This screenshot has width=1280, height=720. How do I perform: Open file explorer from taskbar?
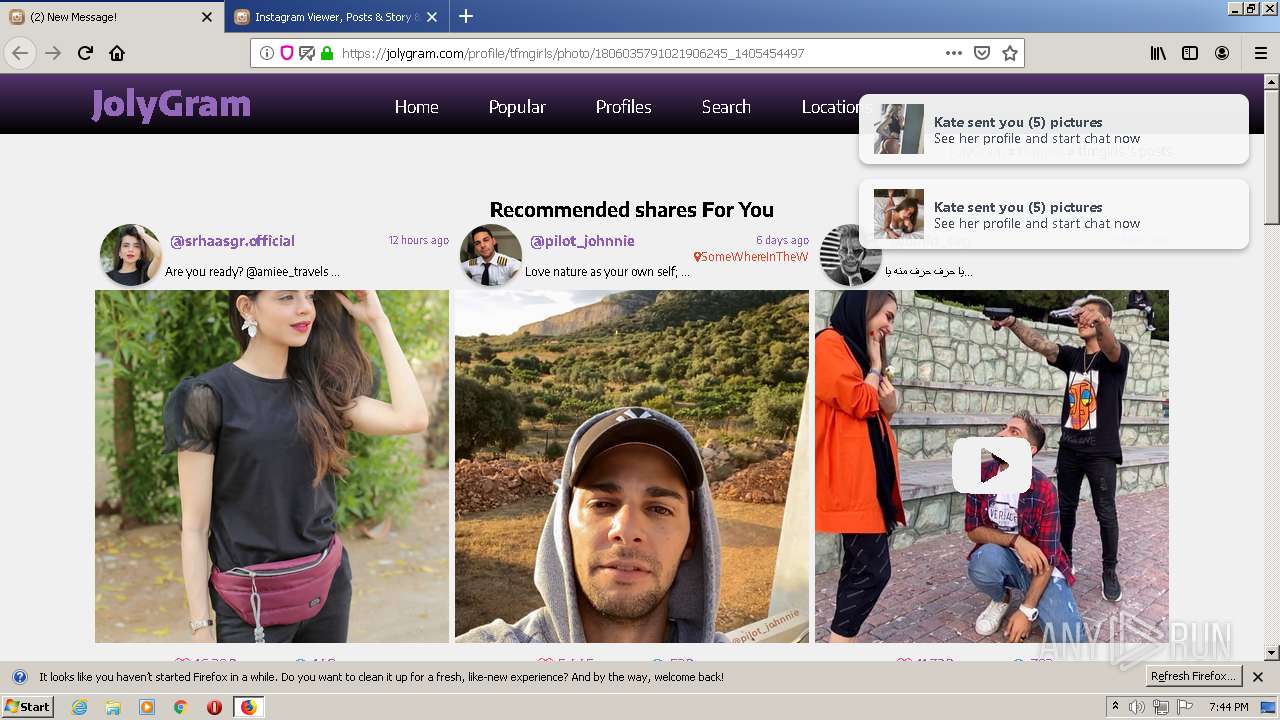pyautogui.click(x=113, y=707)
